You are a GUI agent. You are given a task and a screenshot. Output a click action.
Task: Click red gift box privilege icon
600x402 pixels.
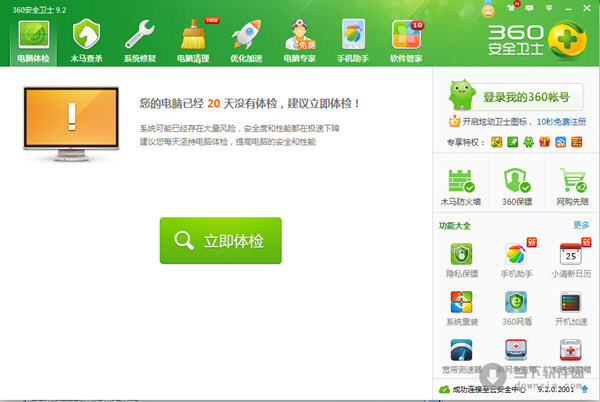pos(545,142)
